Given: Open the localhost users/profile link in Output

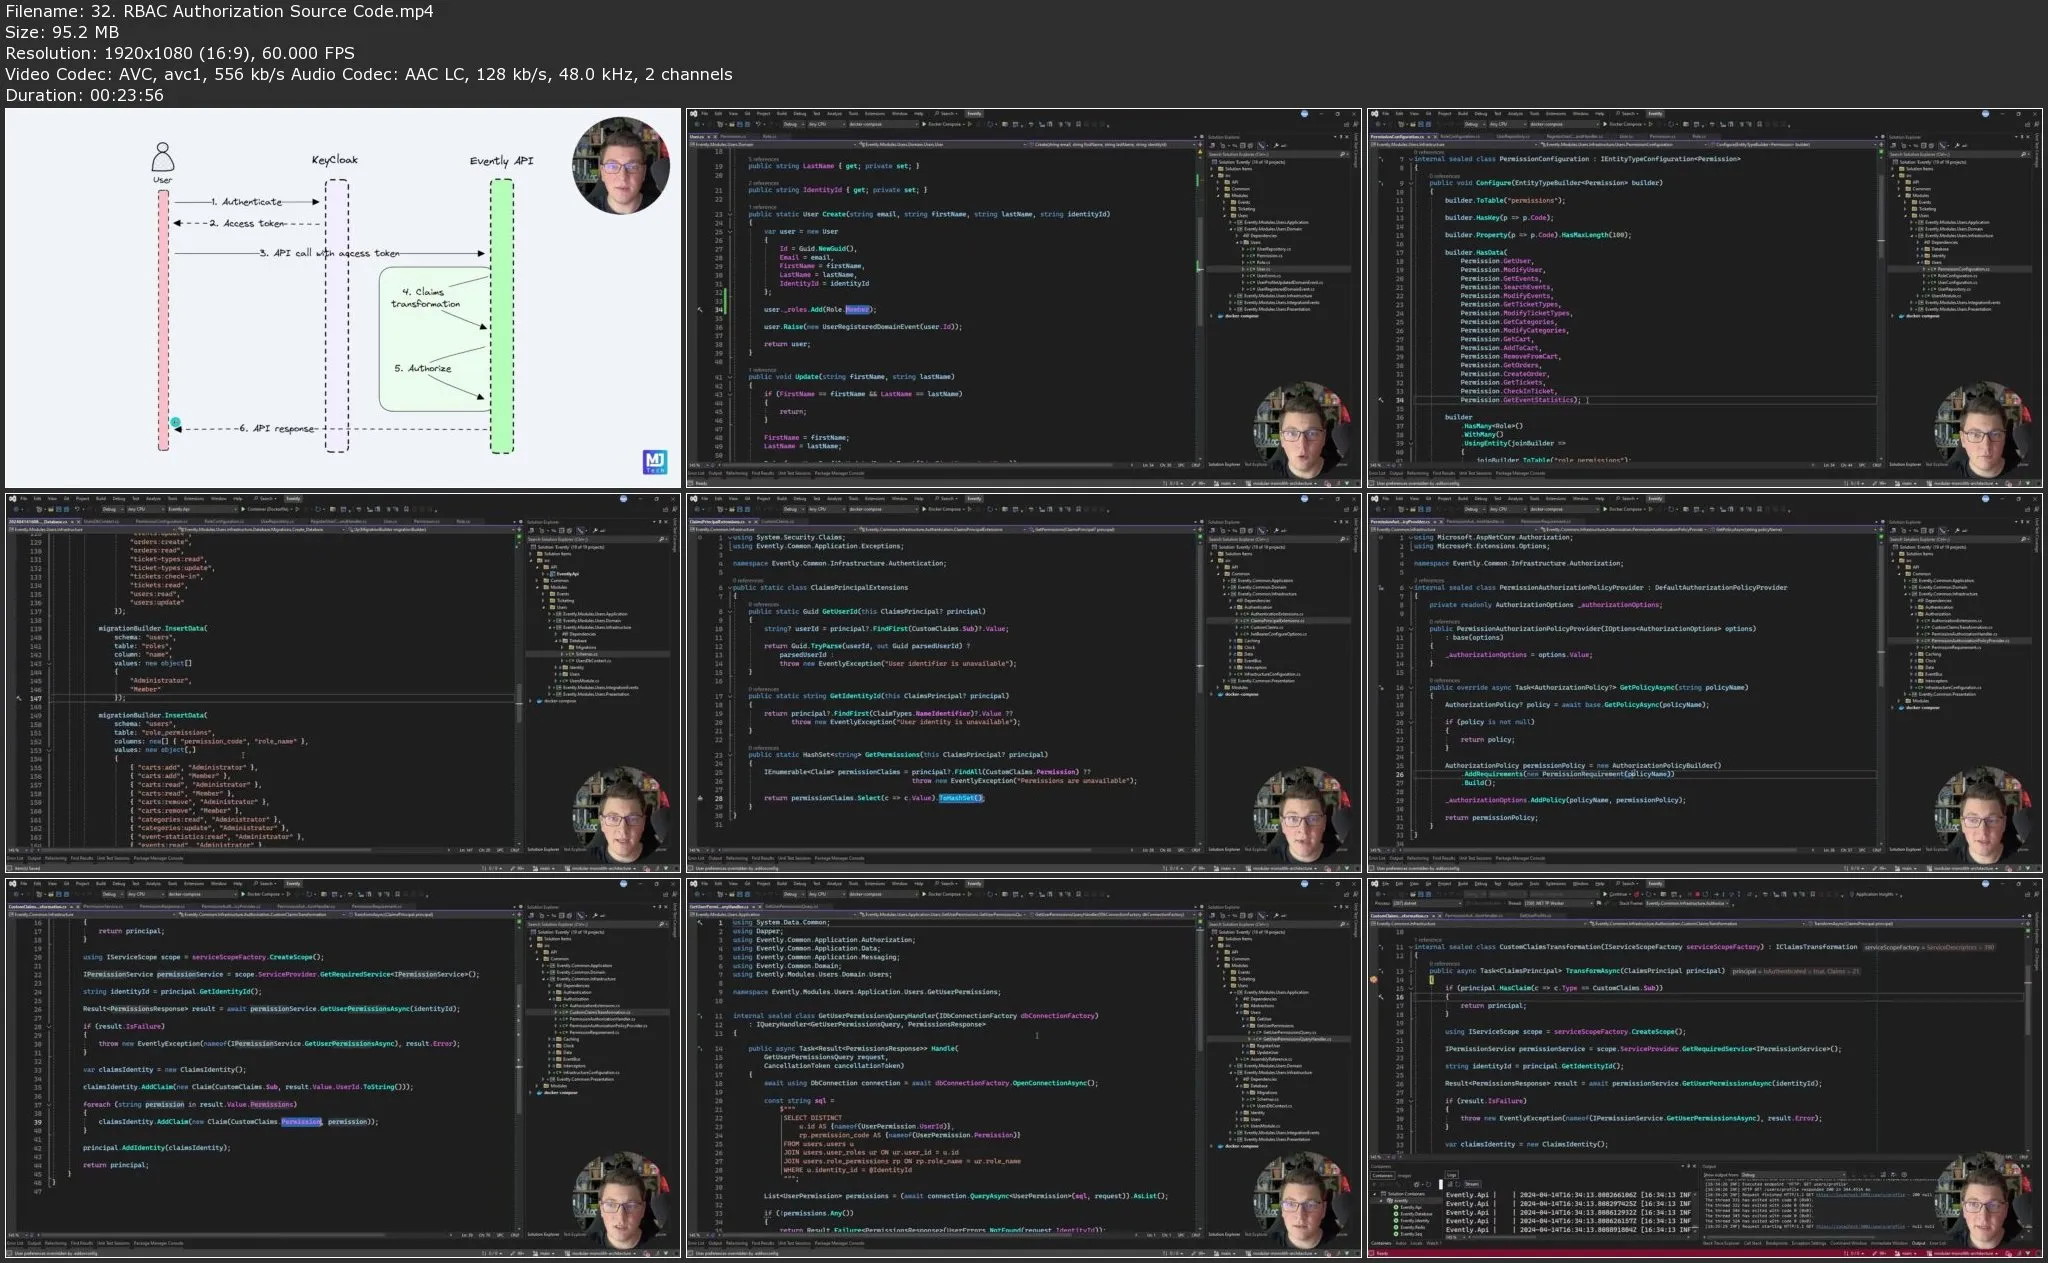Looking at the screenshot, I should coord(1859,1195).
